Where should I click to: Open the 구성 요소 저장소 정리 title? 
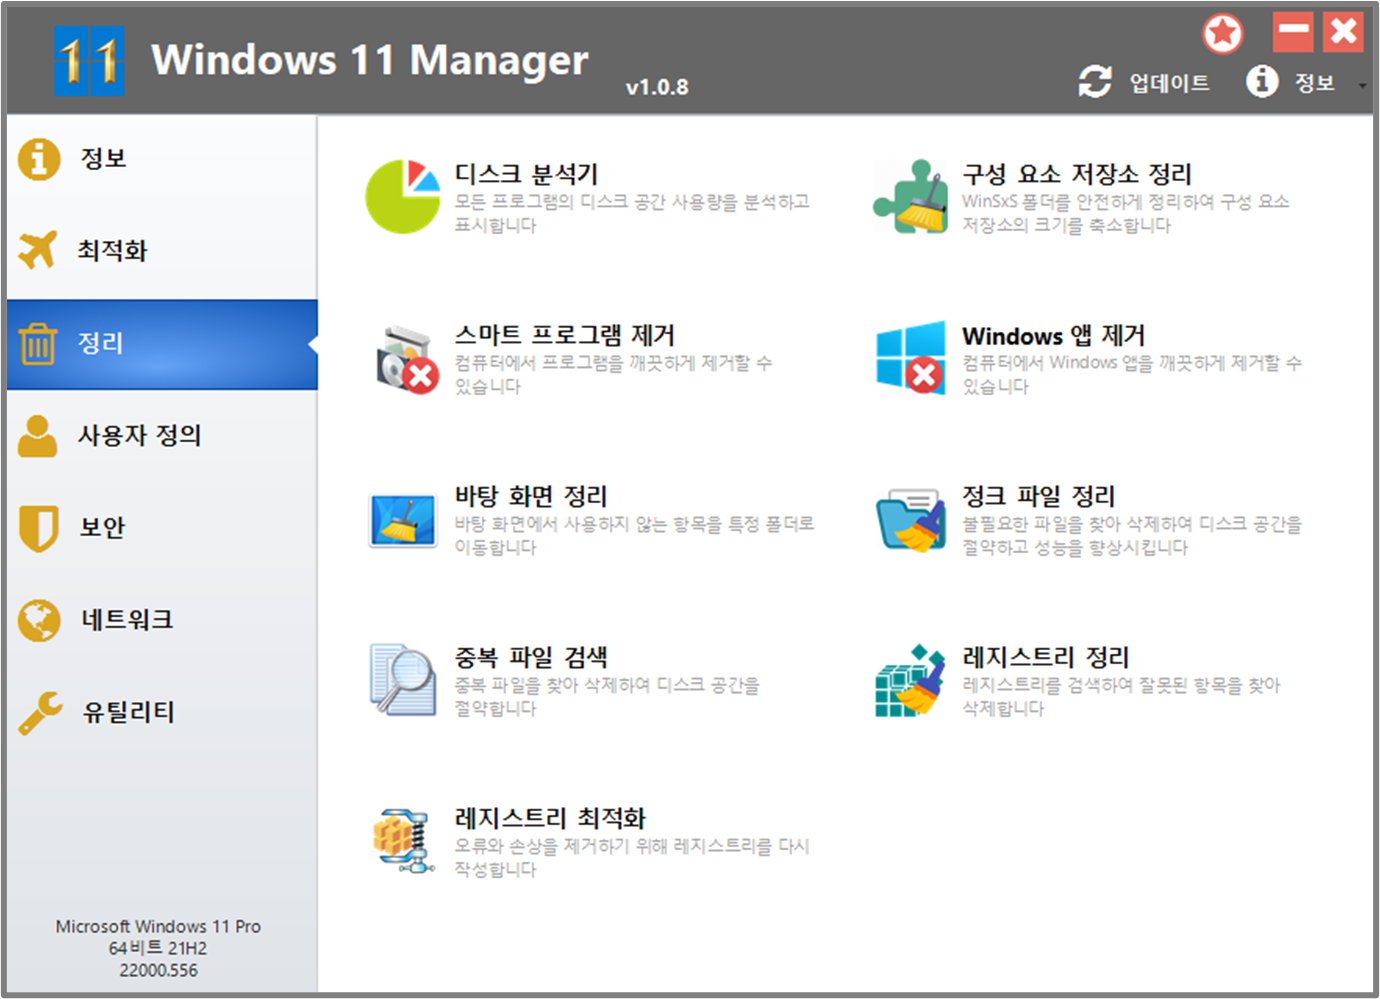click(x=1077, y=174)
